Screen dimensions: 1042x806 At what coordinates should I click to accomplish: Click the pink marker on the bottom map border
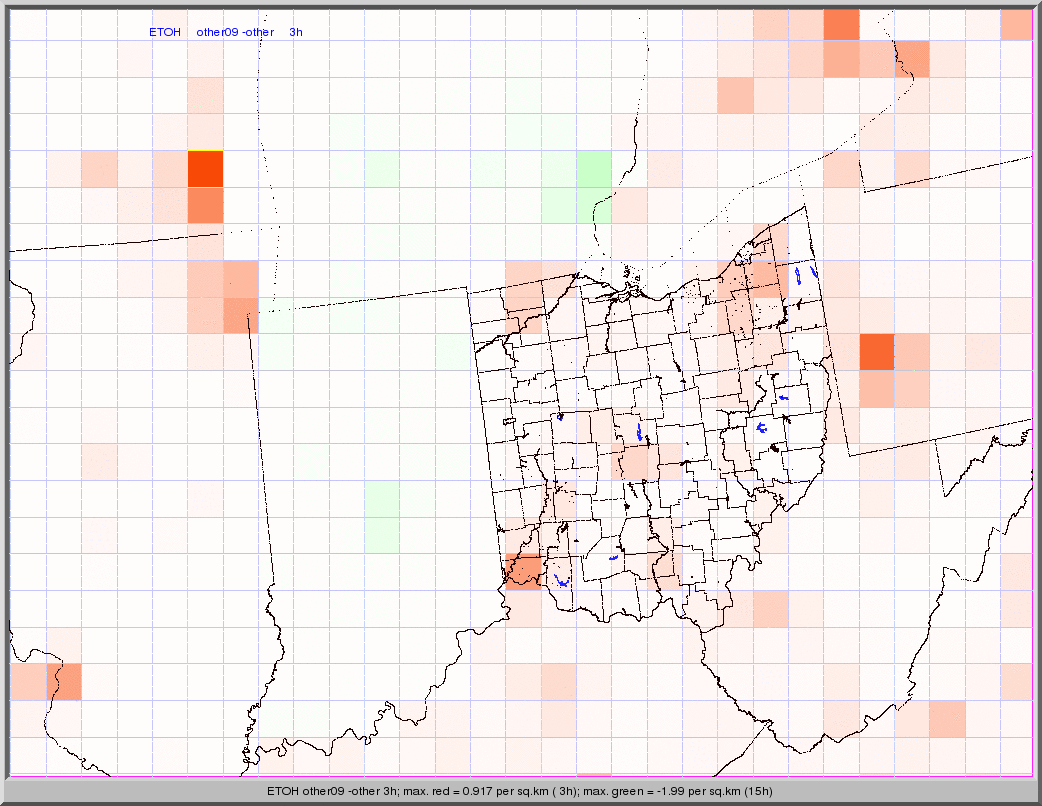tap(594, 774)
